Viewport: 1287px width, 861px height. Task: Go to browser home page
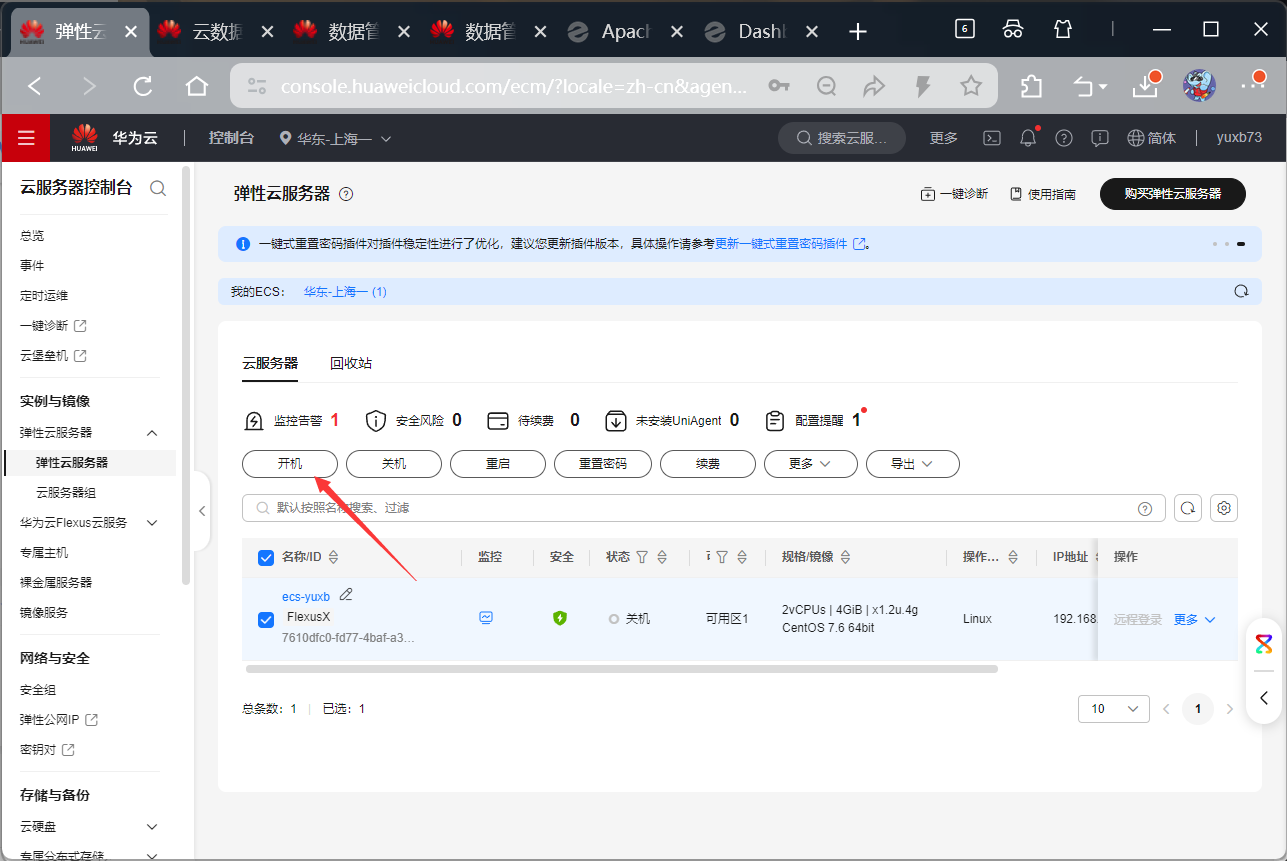click(196, 87)
